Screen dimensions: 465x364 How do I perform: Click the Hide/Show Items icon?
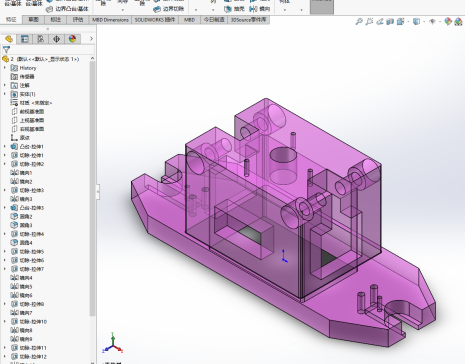tap(433, 22)
